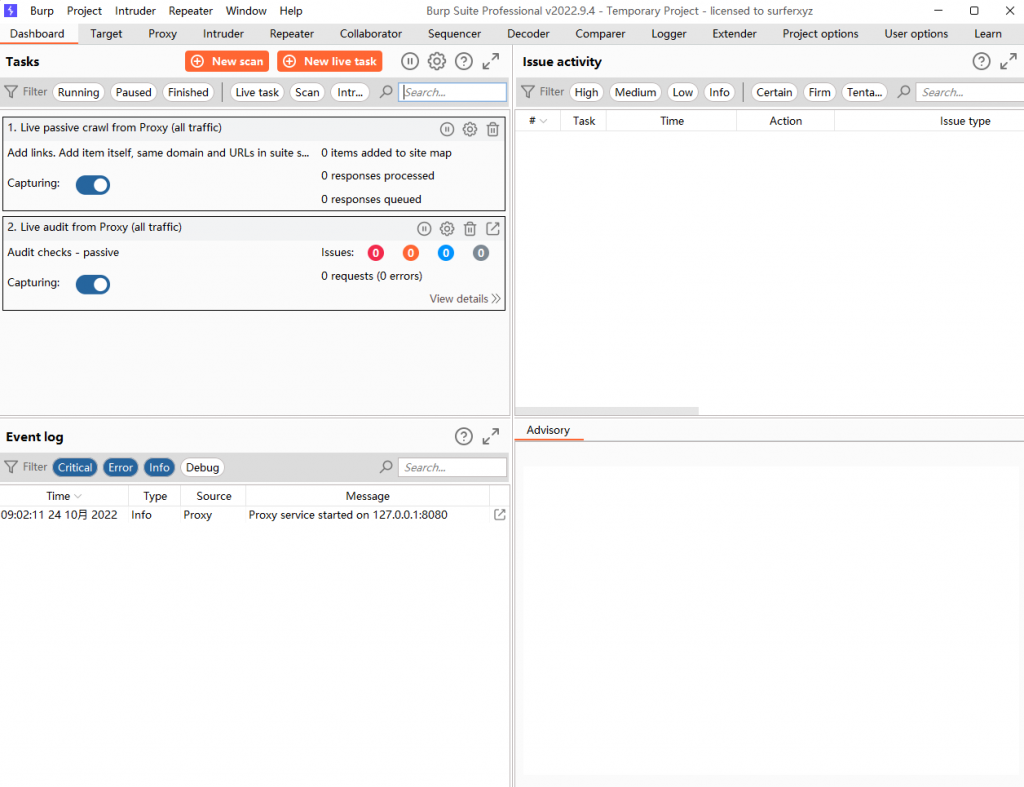Open the Tasks header settings gear
The height and width of the screenshot is (787, 1024).
[437, 61]
